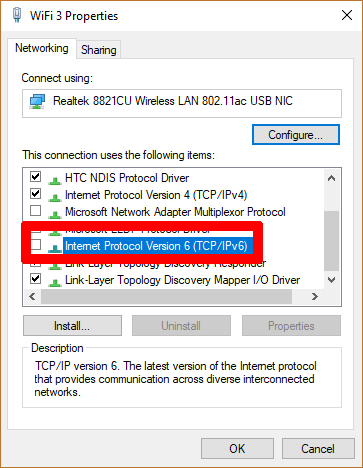Click the TCP/IPv6 protocol network icon
This screenshot has width=363, height=468.
click(x=55, y=248)
